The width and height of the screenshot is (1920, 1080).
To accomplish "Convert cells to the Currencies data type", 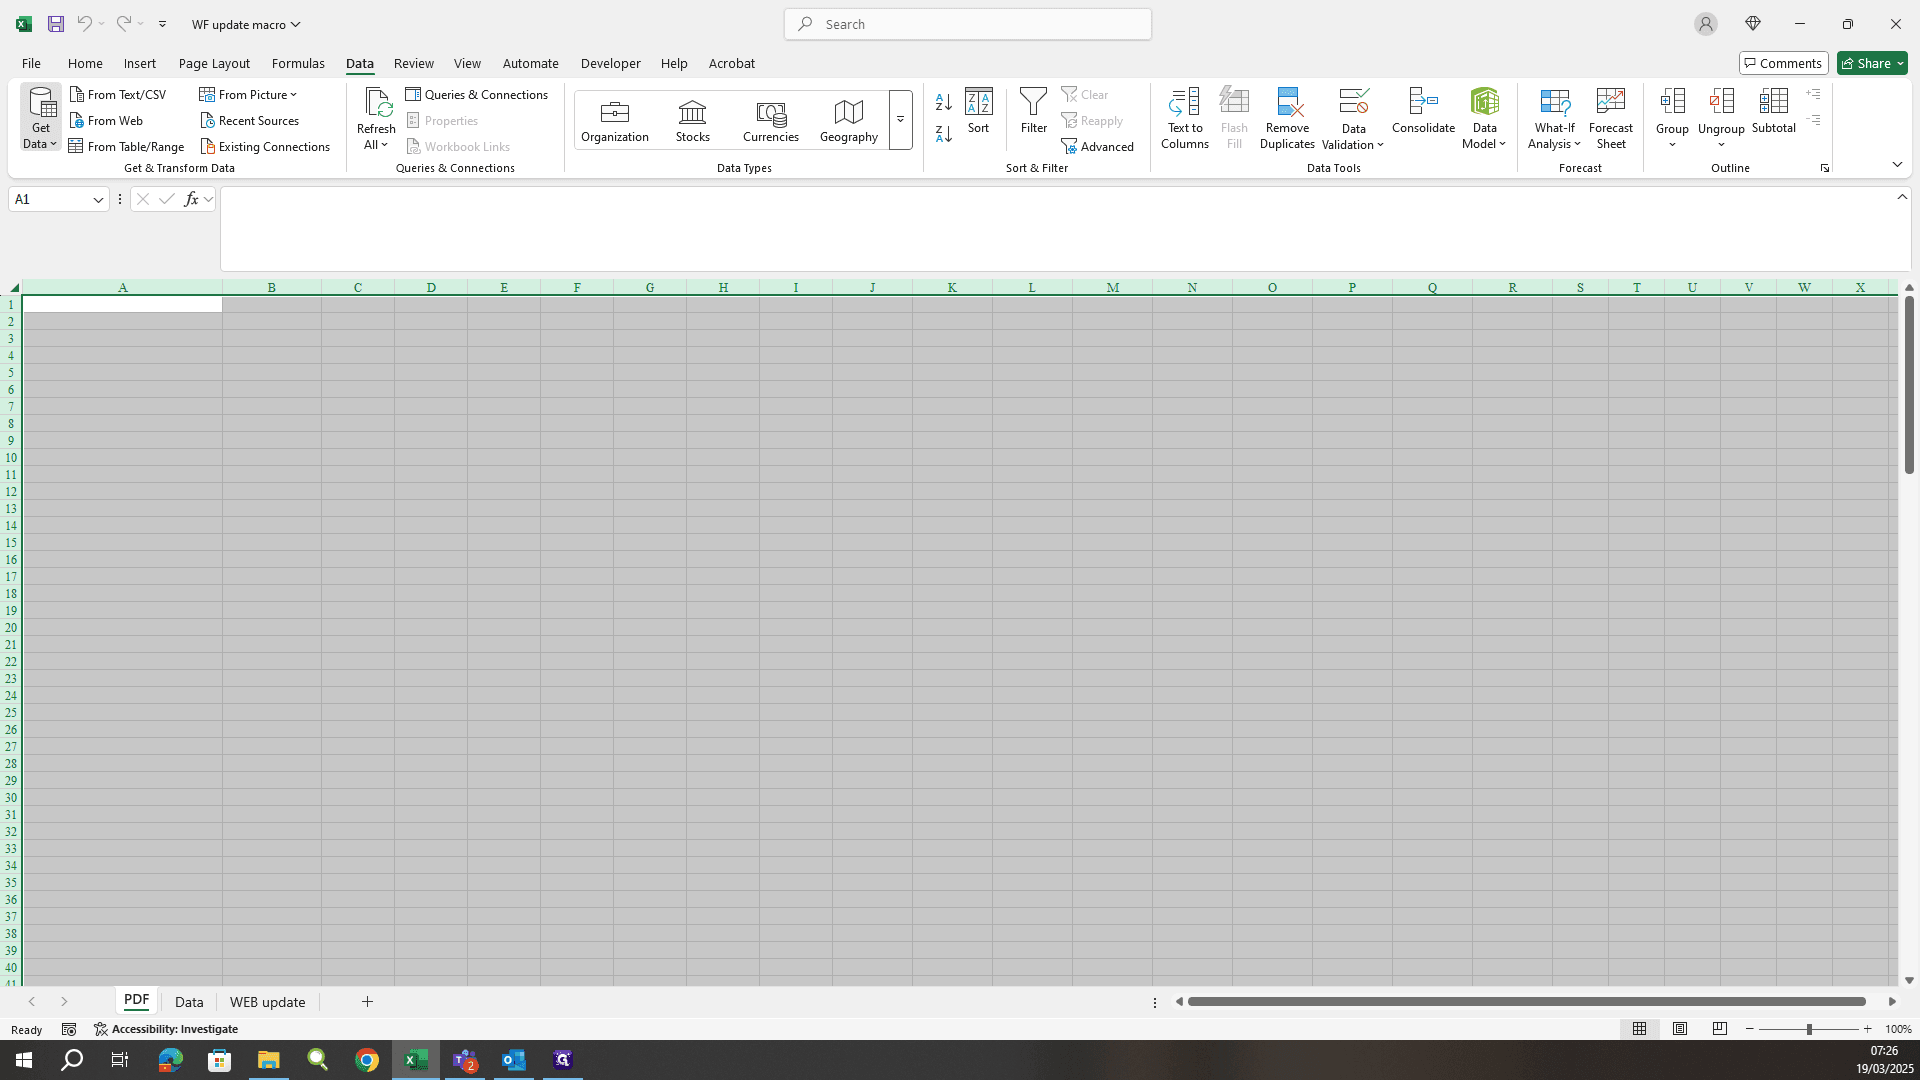I will click(771, 121).
